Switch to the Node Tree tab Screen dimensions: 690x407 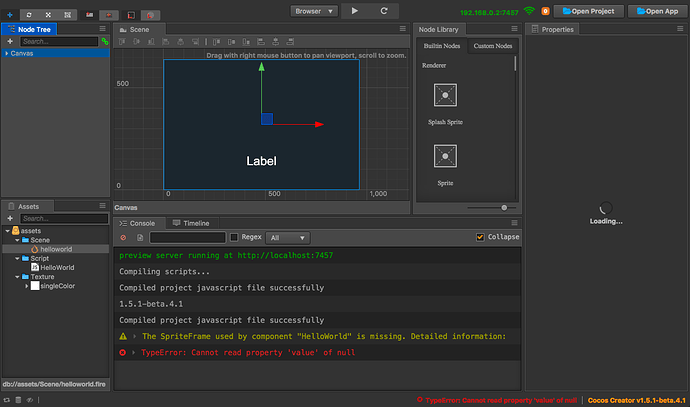click(29, 29)
